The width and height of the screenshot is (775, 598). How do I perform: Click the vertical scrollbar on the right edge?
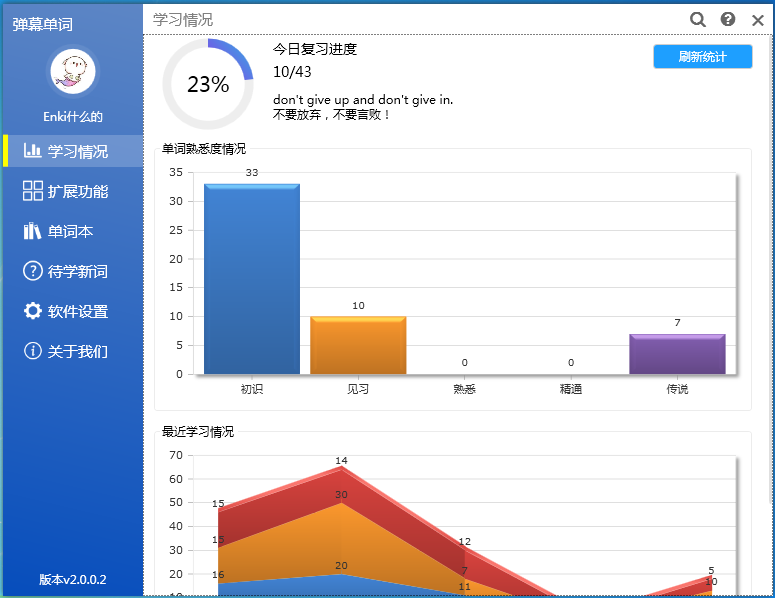tap(767, 300)
